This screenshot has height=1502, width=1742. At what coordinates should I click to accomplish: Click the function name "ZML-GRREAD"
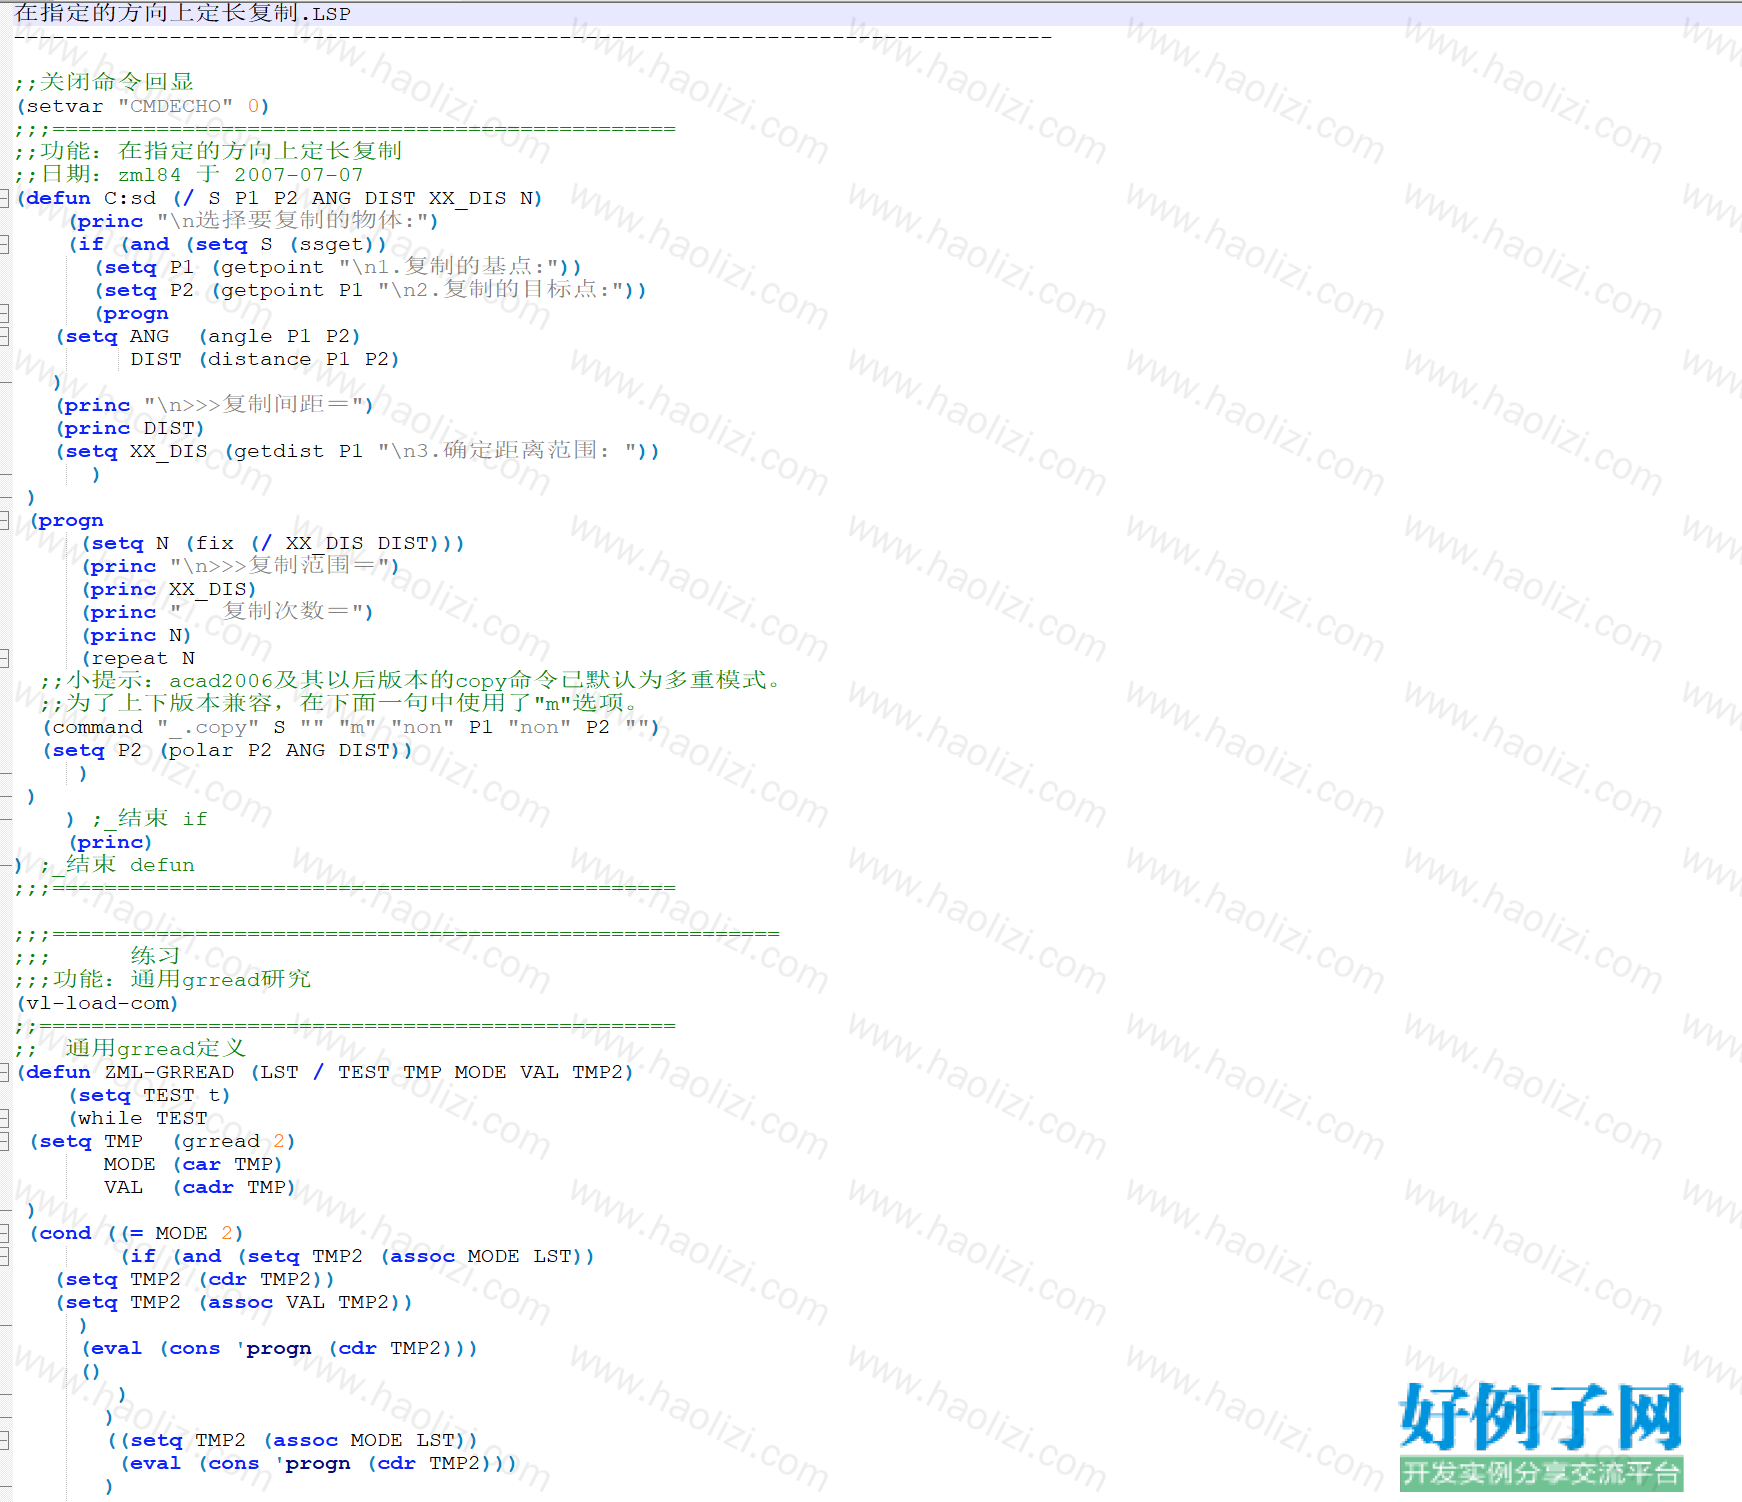pos(169,1072)
